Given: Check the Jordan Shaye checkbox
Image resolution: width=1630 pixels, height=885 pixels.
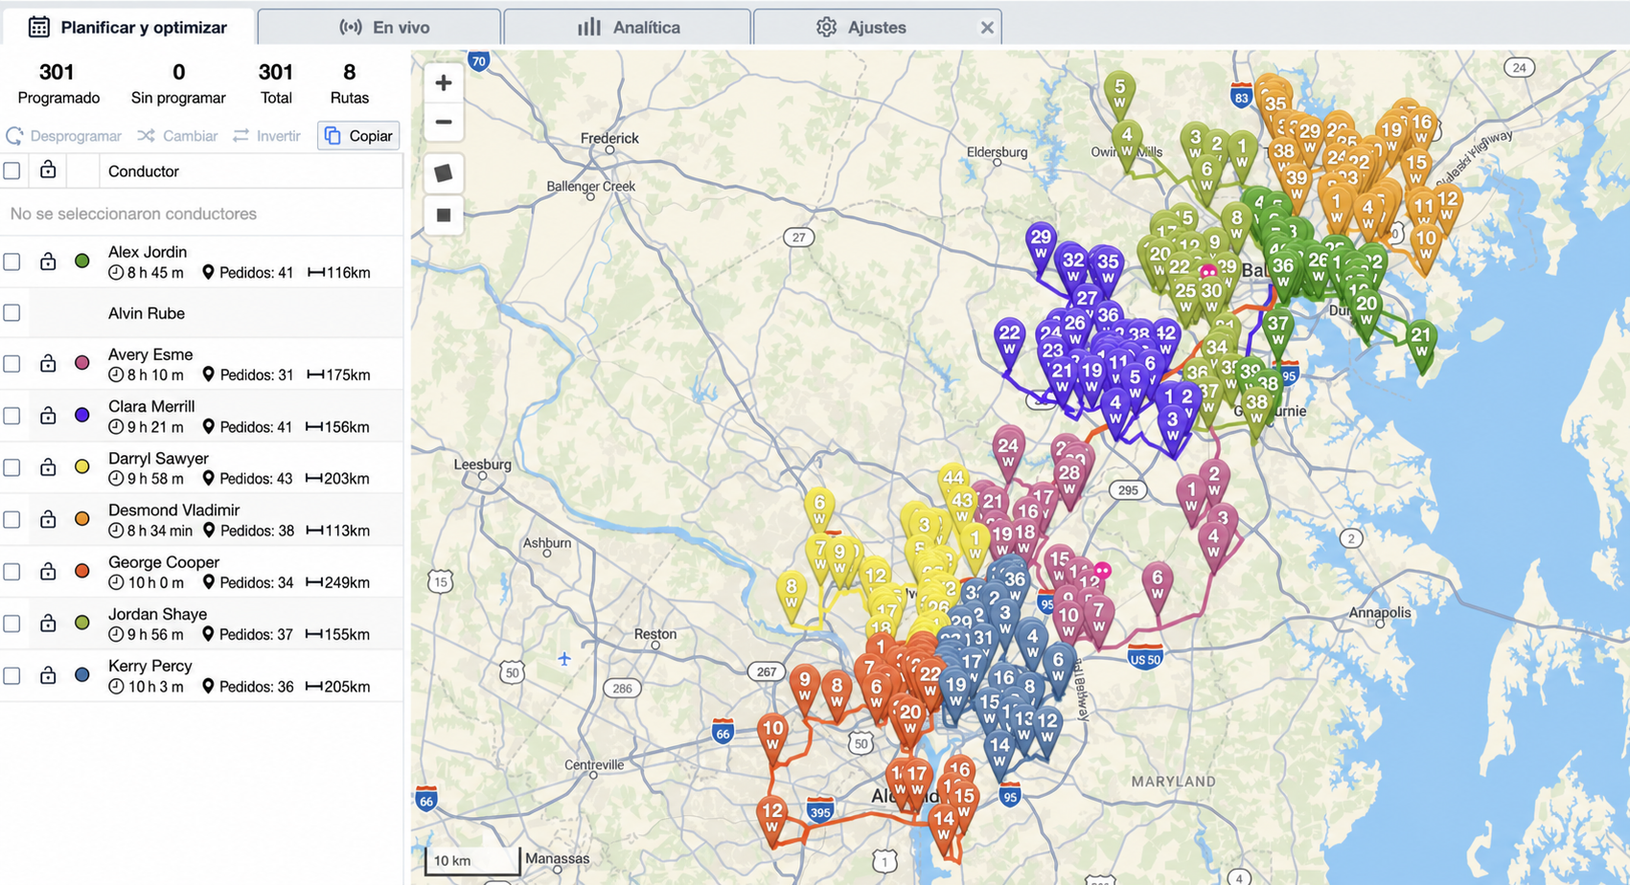Looking at the screenshot, I should (x=12, y=624).
